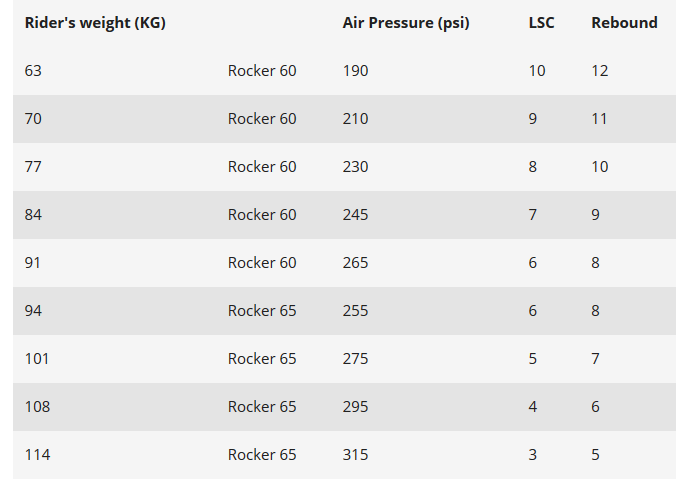The height and width of the screenshot is (481, 676).
Task: Select the Rebound column header
Action: point(624,23)
